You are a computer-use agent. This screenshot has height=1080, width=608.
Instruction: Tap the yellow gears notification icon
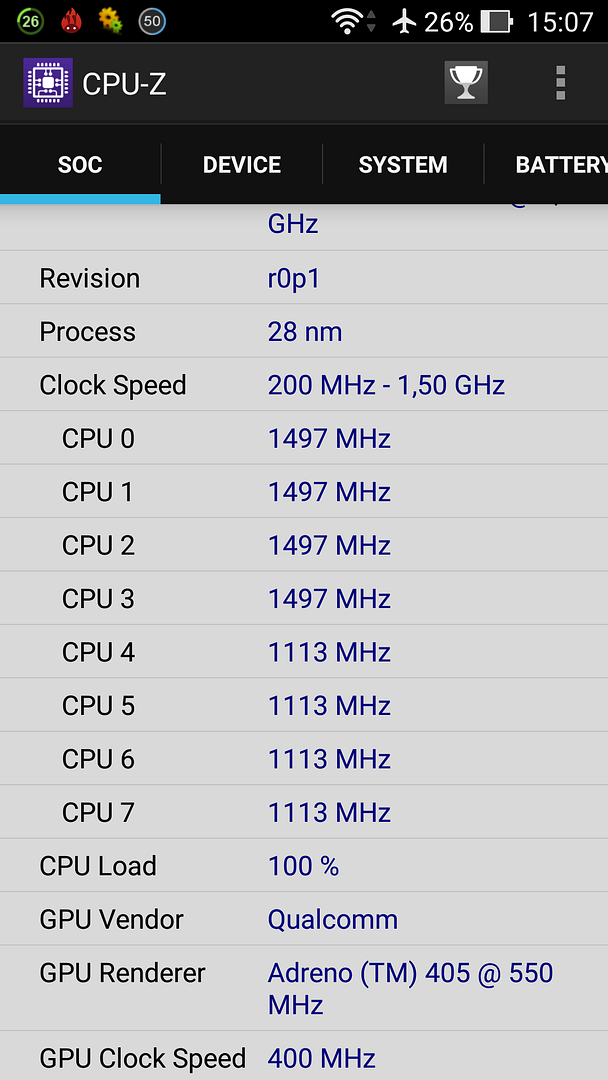pos(110,21)
